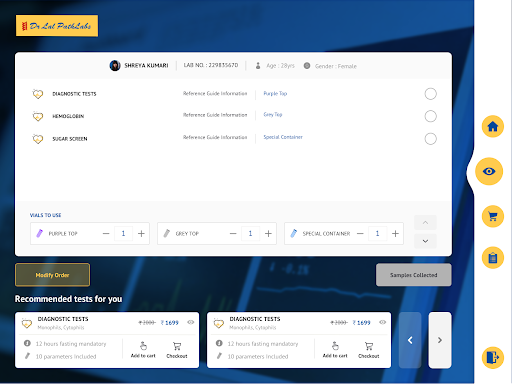Click Dr Lal PathLabs logo
Viewport: 512px width, 384px height.
click(57, 26)
